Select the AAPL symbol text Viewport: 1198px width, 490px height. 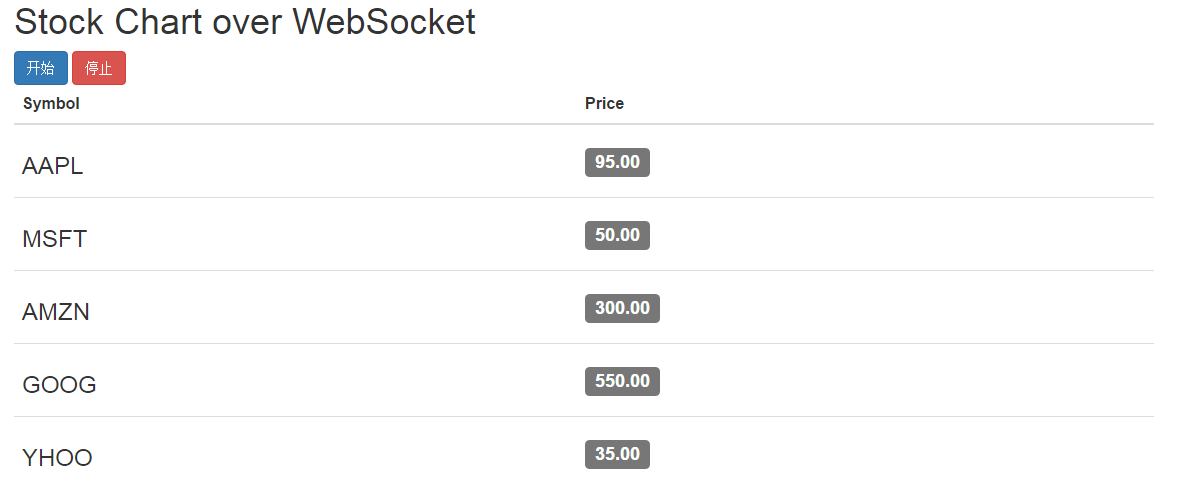click(x=53, y=167)
